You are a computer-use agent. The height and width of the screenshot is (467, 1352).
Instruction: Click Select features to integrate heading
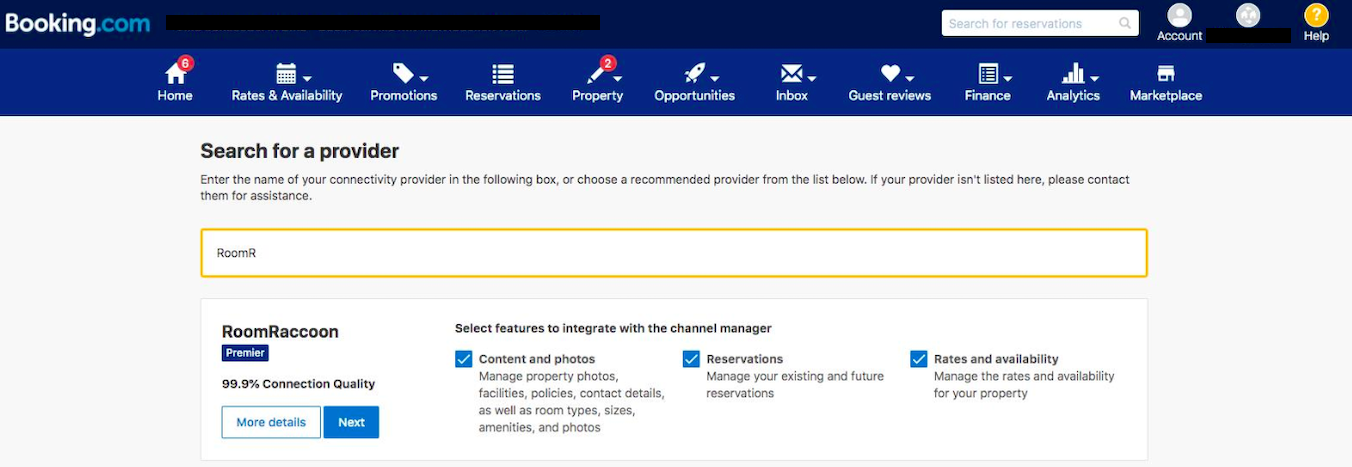[x=613, y=328]
